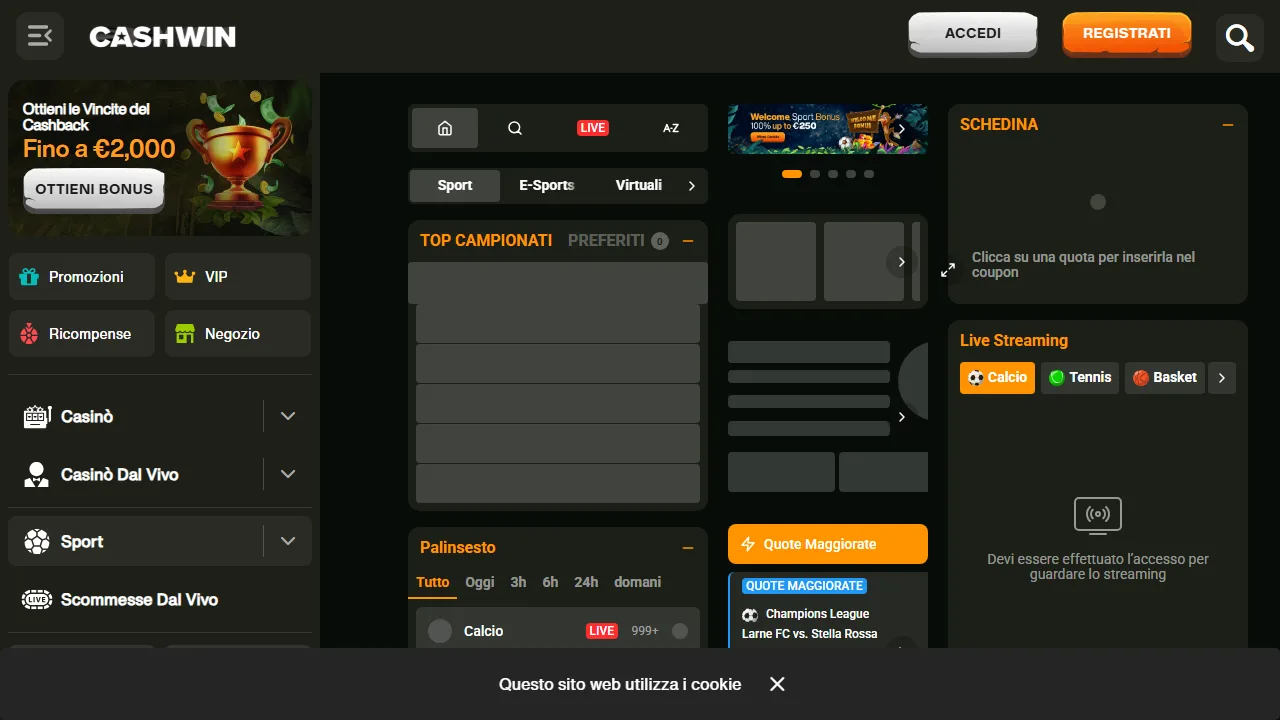1280x720 pixels.
Task: Open the Cashback trophy promo banner
Action: 160,158
